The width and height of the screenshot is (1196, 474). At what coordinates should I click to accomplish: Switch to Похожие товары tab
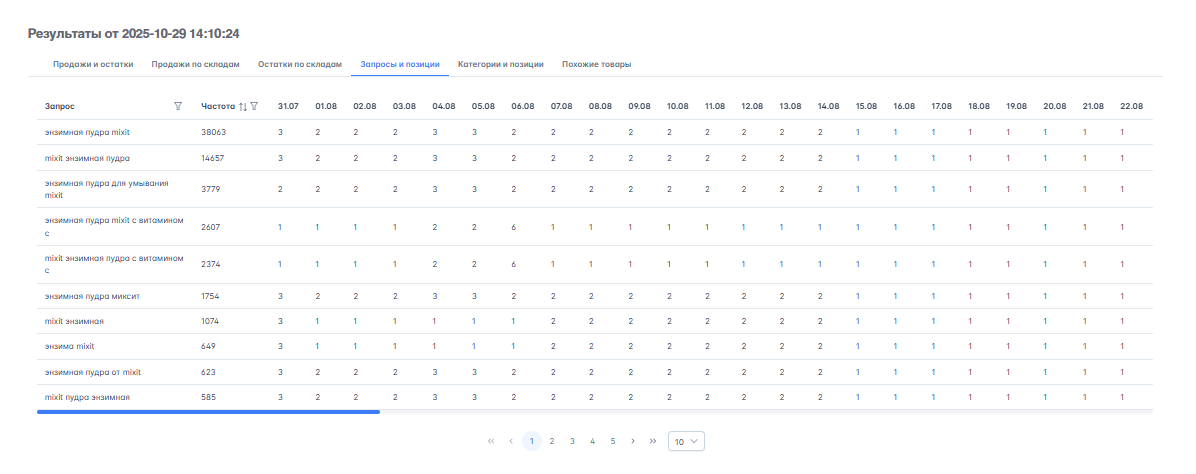pyautogui.click(x=596, y=65)
